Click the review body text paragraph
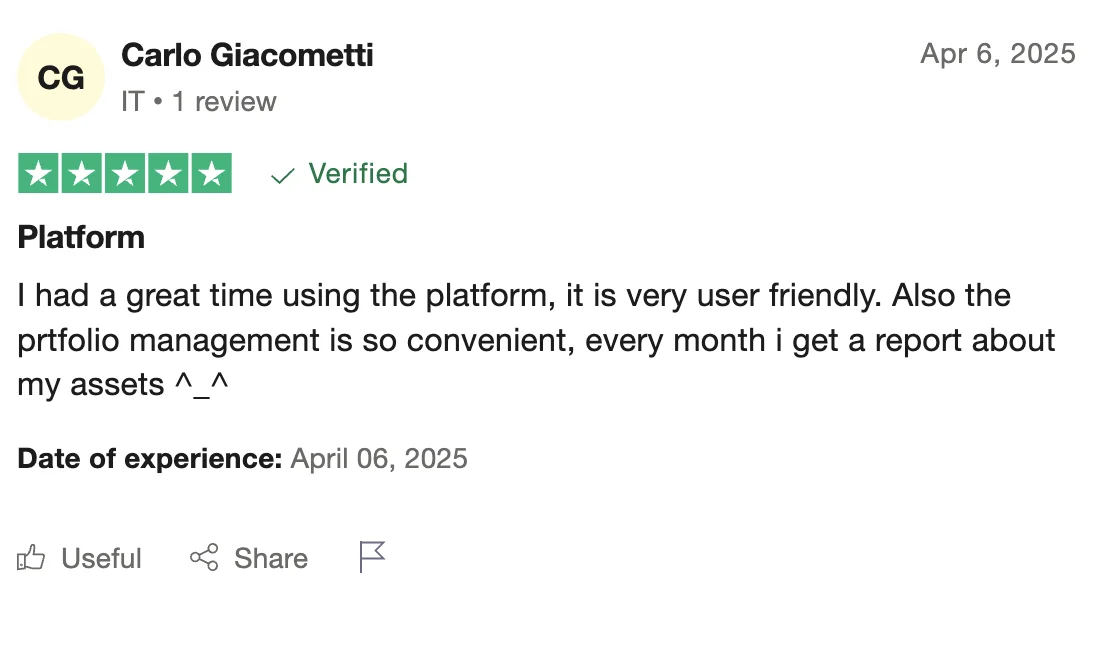1104x646 pixels. pos(537,341)
